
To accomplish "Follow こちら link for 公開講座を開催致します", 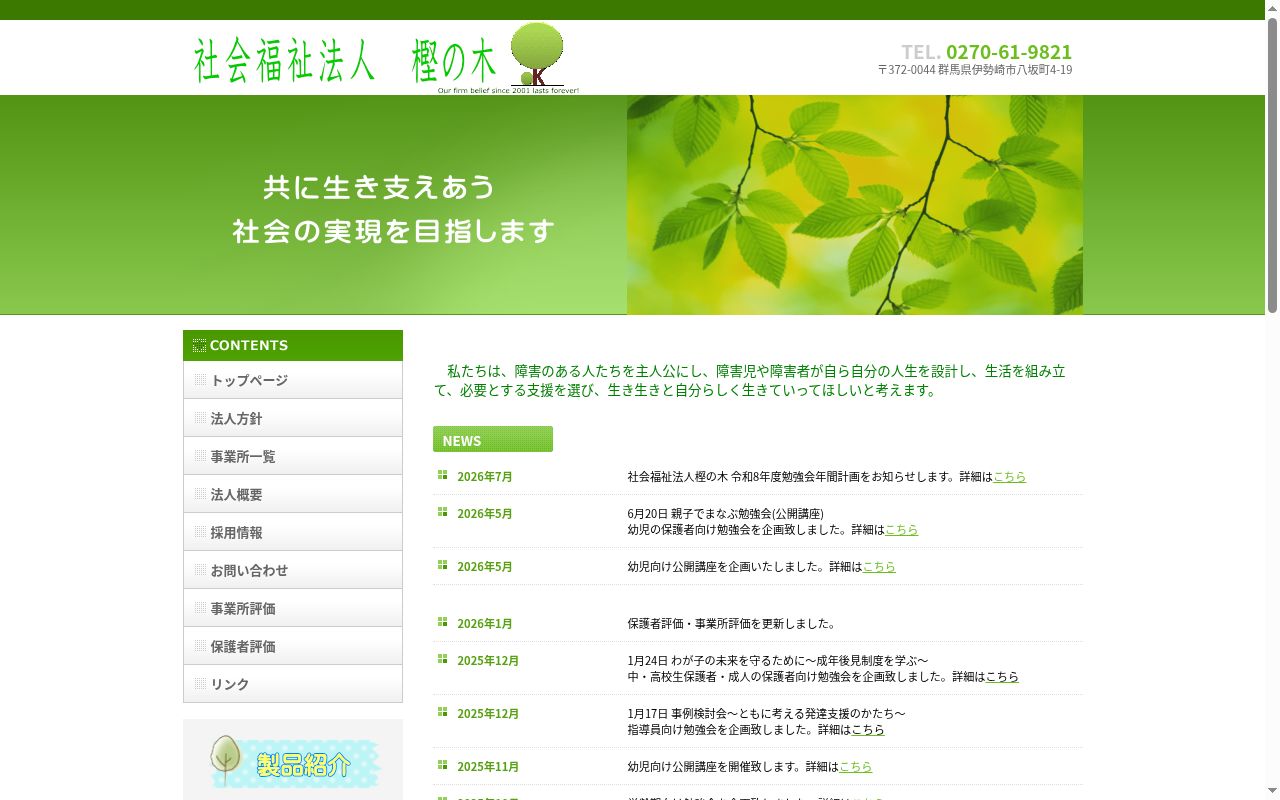I will click(x=855, y=767).
